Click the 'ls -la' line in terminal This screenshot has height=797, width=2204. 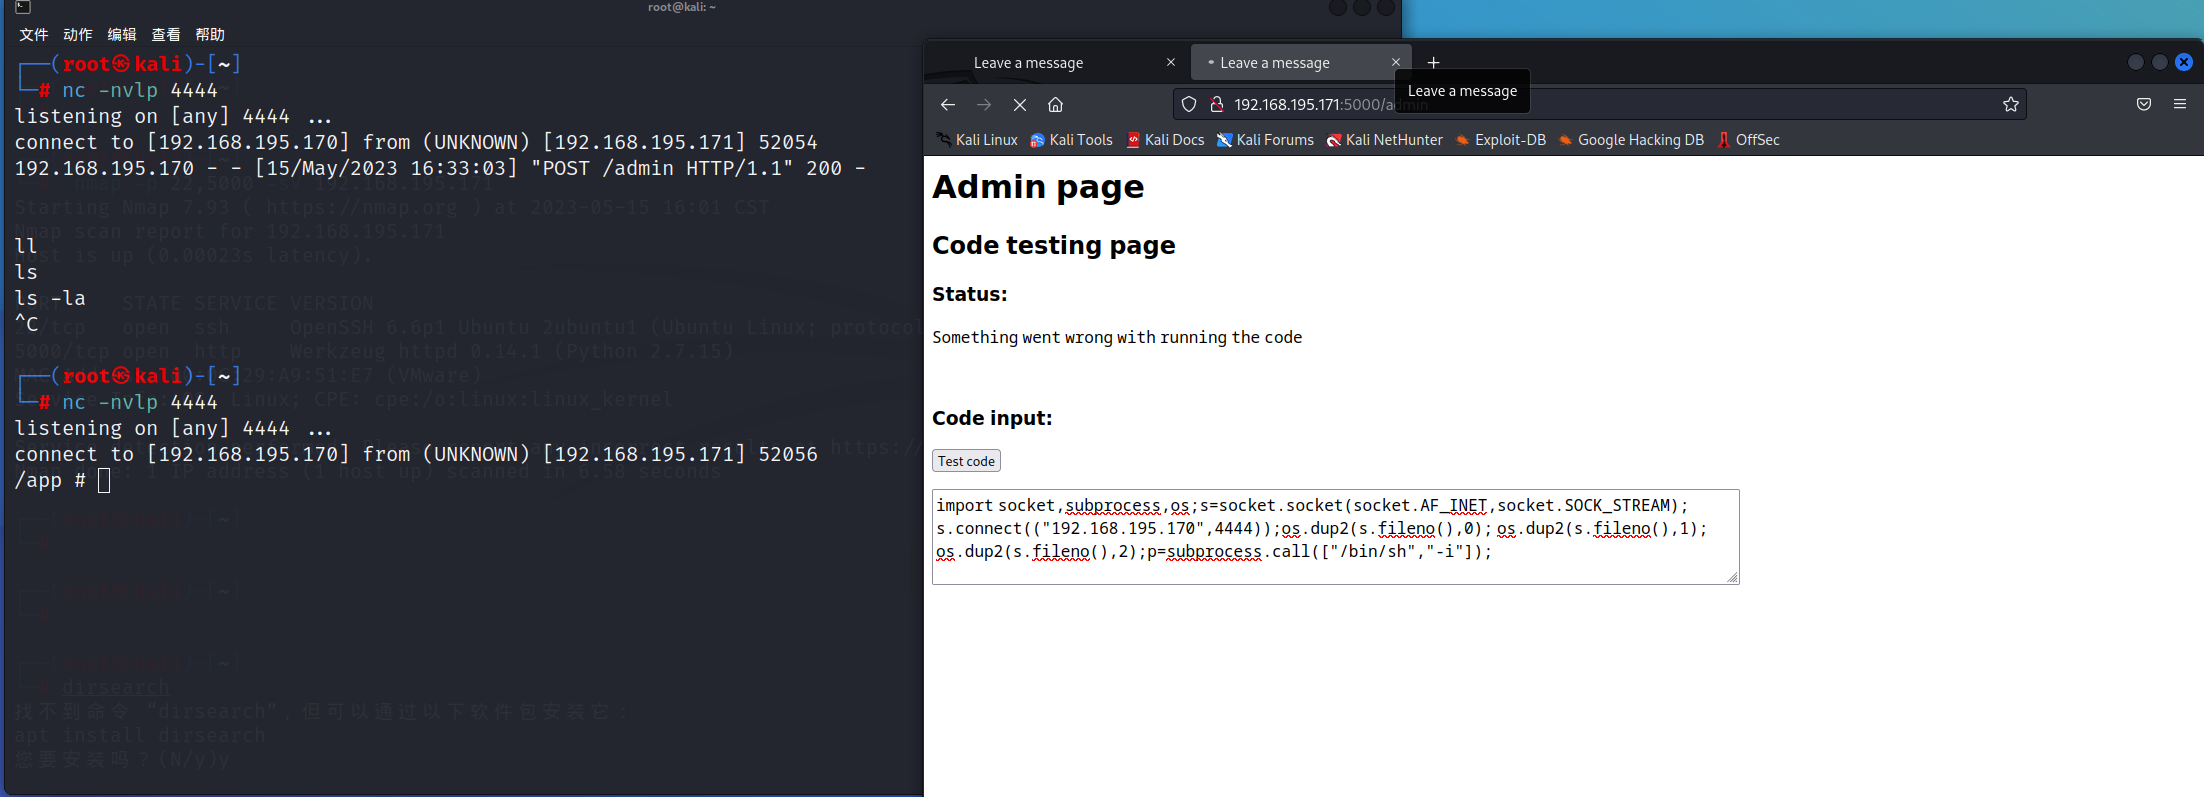tap(50, 298)
